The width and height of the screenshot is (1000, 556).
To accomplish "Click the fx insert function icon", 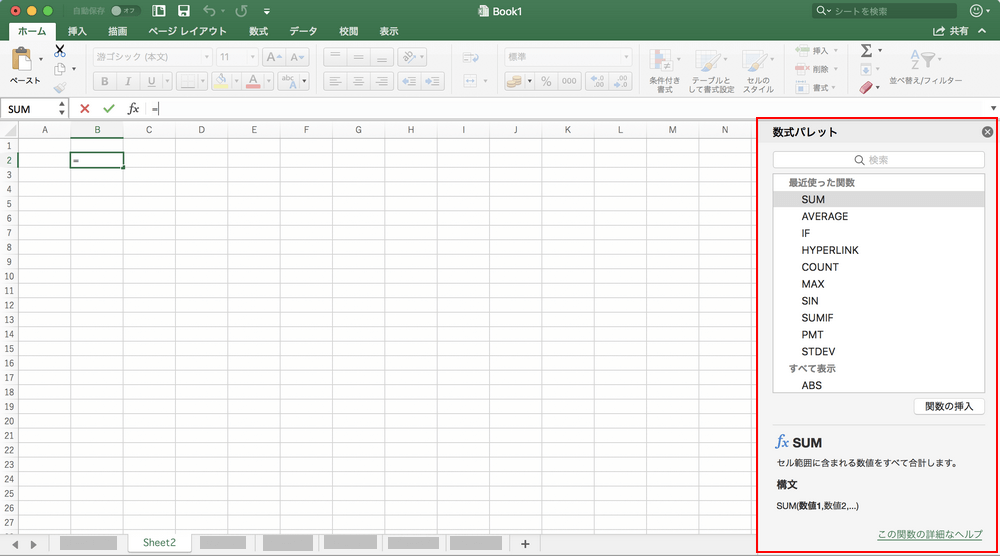I will click(133, 108).
